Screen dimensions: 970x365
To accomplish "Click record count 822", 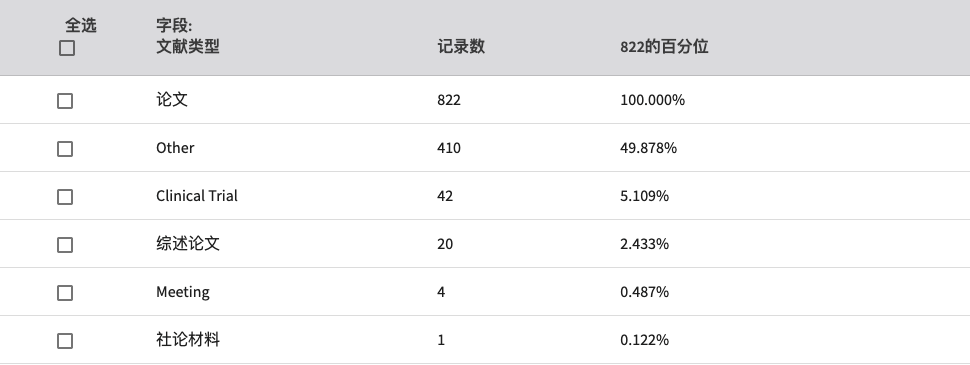I will point(449,100).
